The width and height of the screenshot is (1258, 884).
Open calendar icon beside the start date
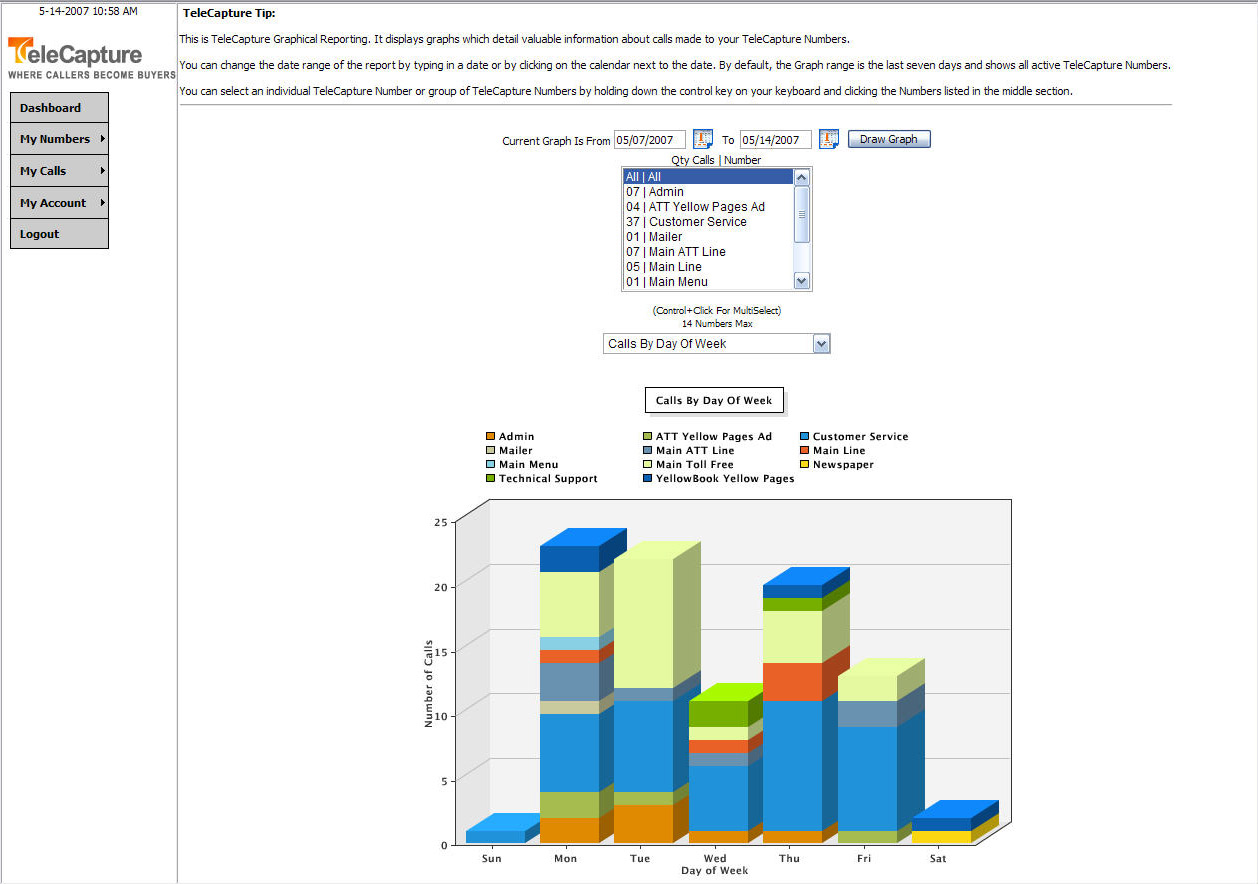click(703, 139)
